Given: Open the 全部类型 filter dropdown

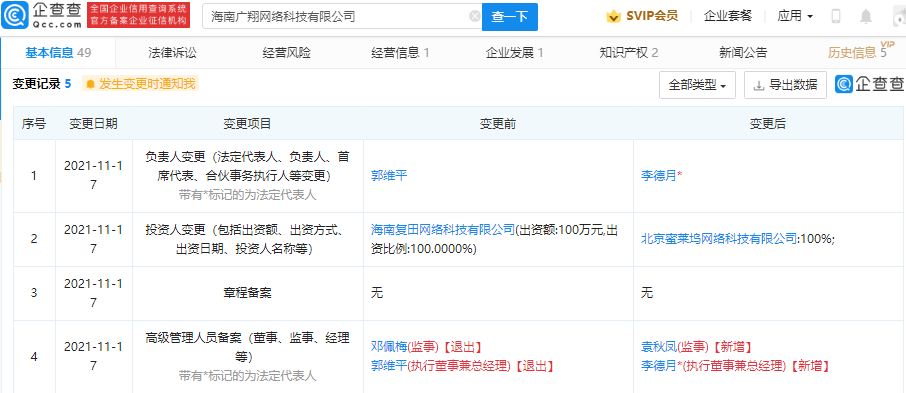Looking at the screenshot, I should [697, 86].
